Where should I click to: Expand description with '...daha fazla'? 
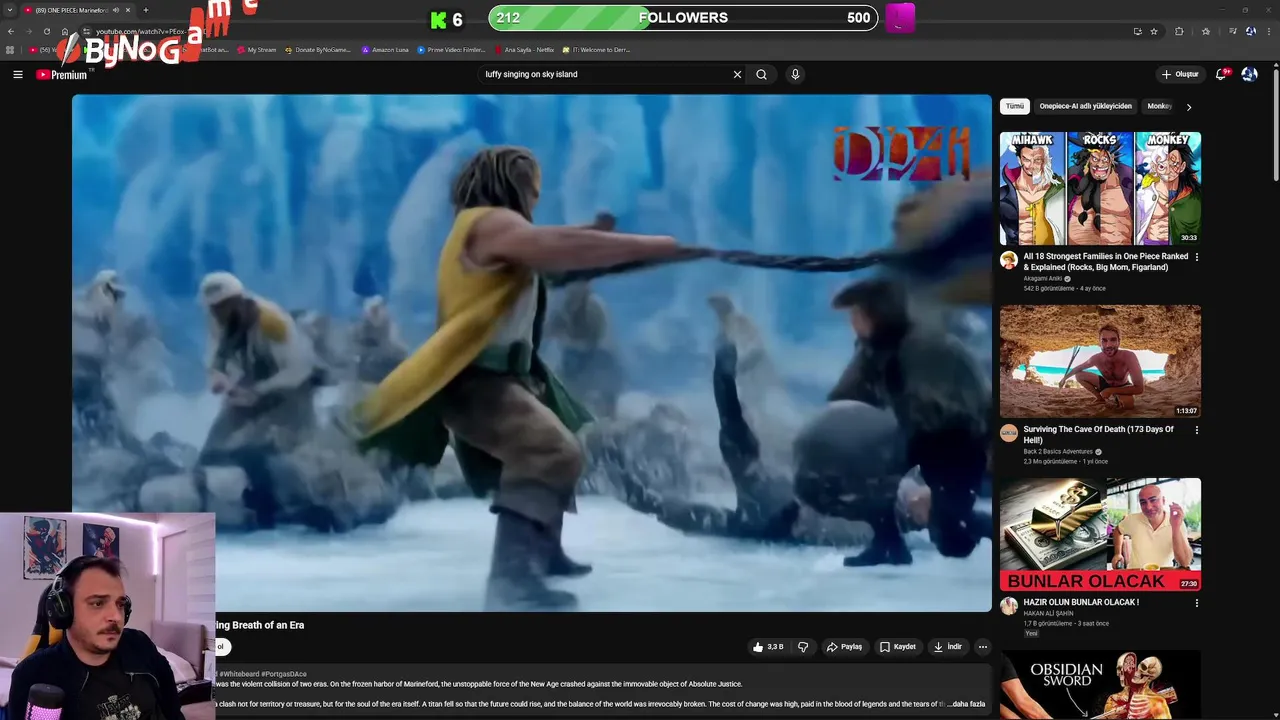pyautogui.click(x=966, y=704)
